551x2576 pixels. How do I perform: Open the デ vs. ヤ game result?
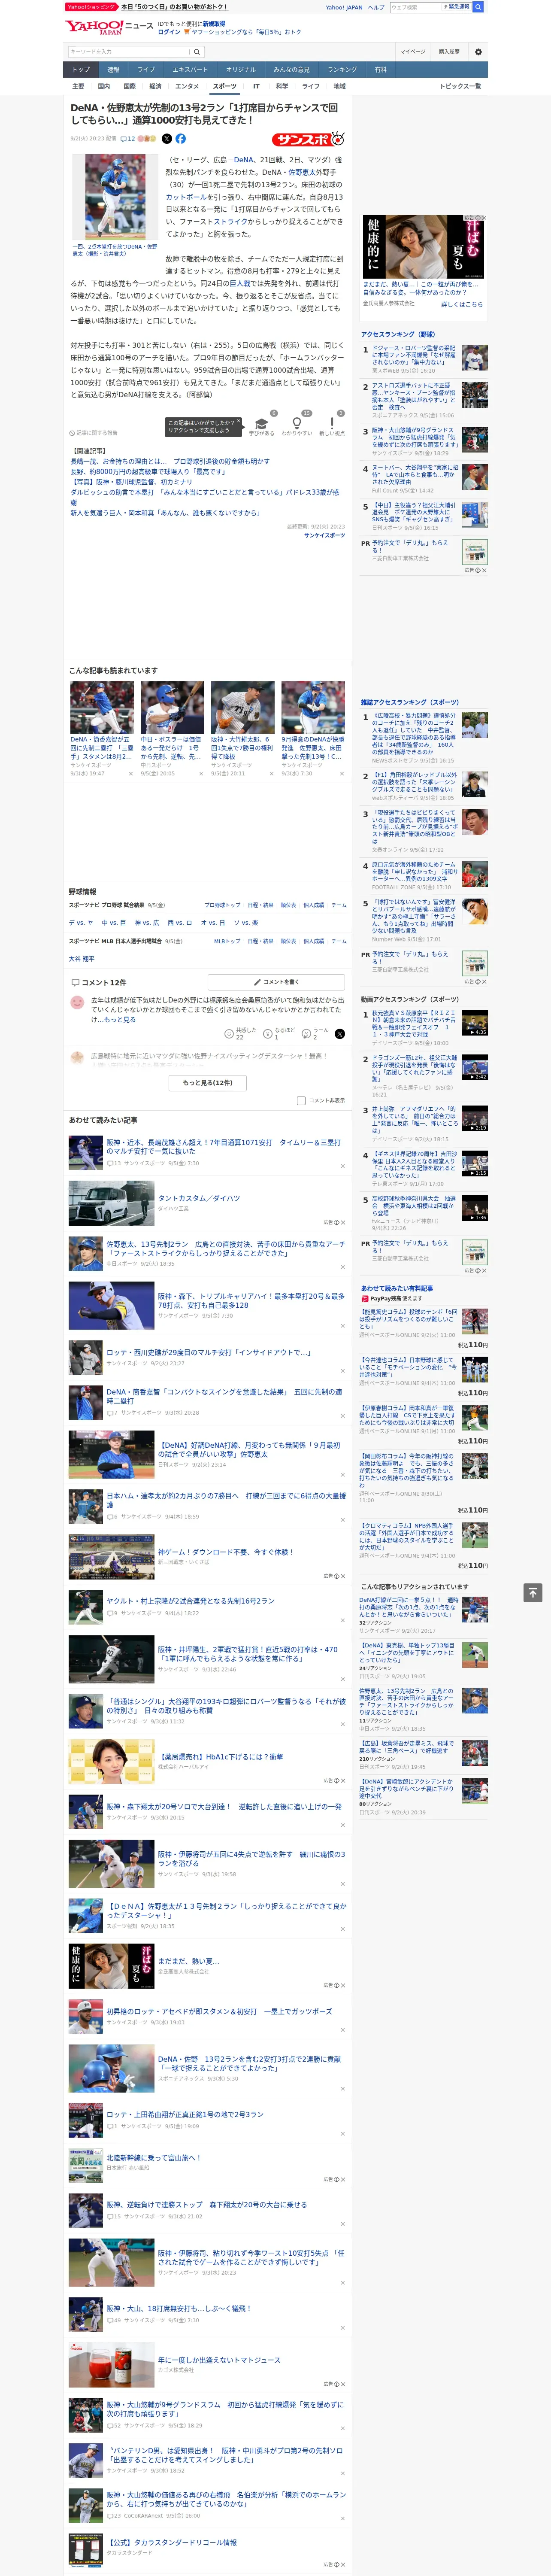pos(81,923)
